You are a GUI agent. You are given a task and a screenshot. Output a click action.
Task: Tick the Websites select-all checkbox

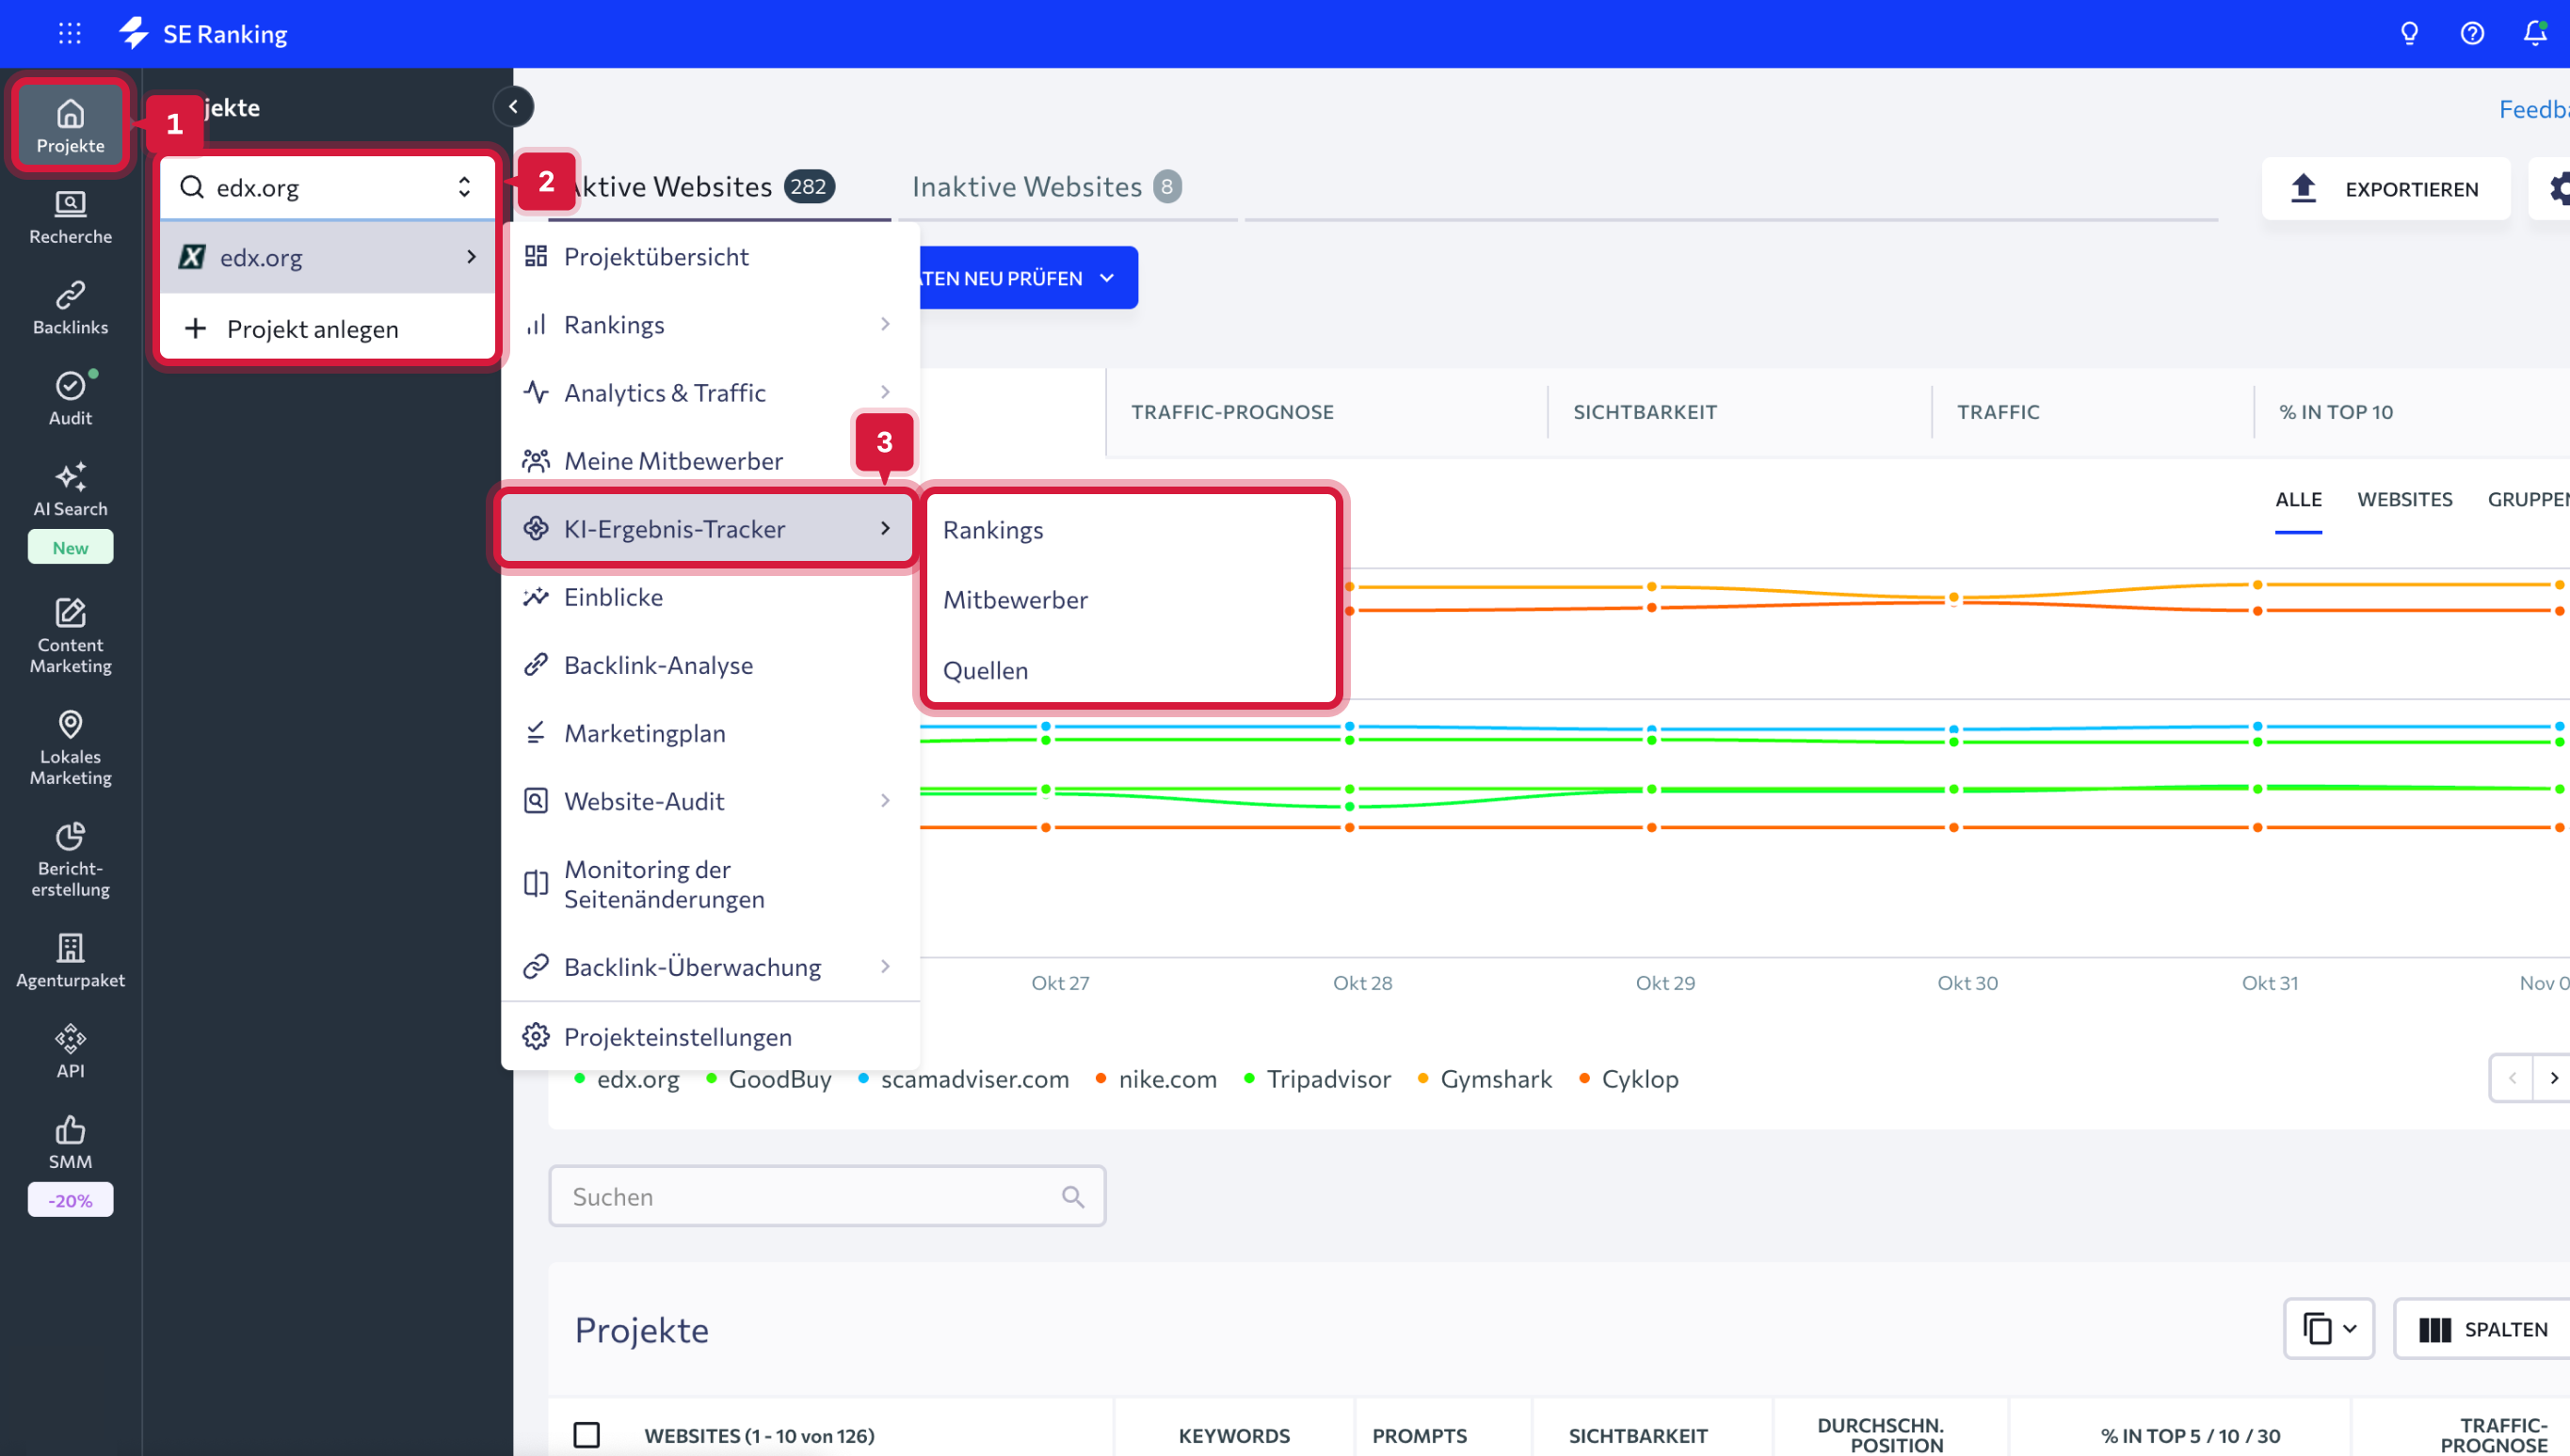coord(587,1434)
